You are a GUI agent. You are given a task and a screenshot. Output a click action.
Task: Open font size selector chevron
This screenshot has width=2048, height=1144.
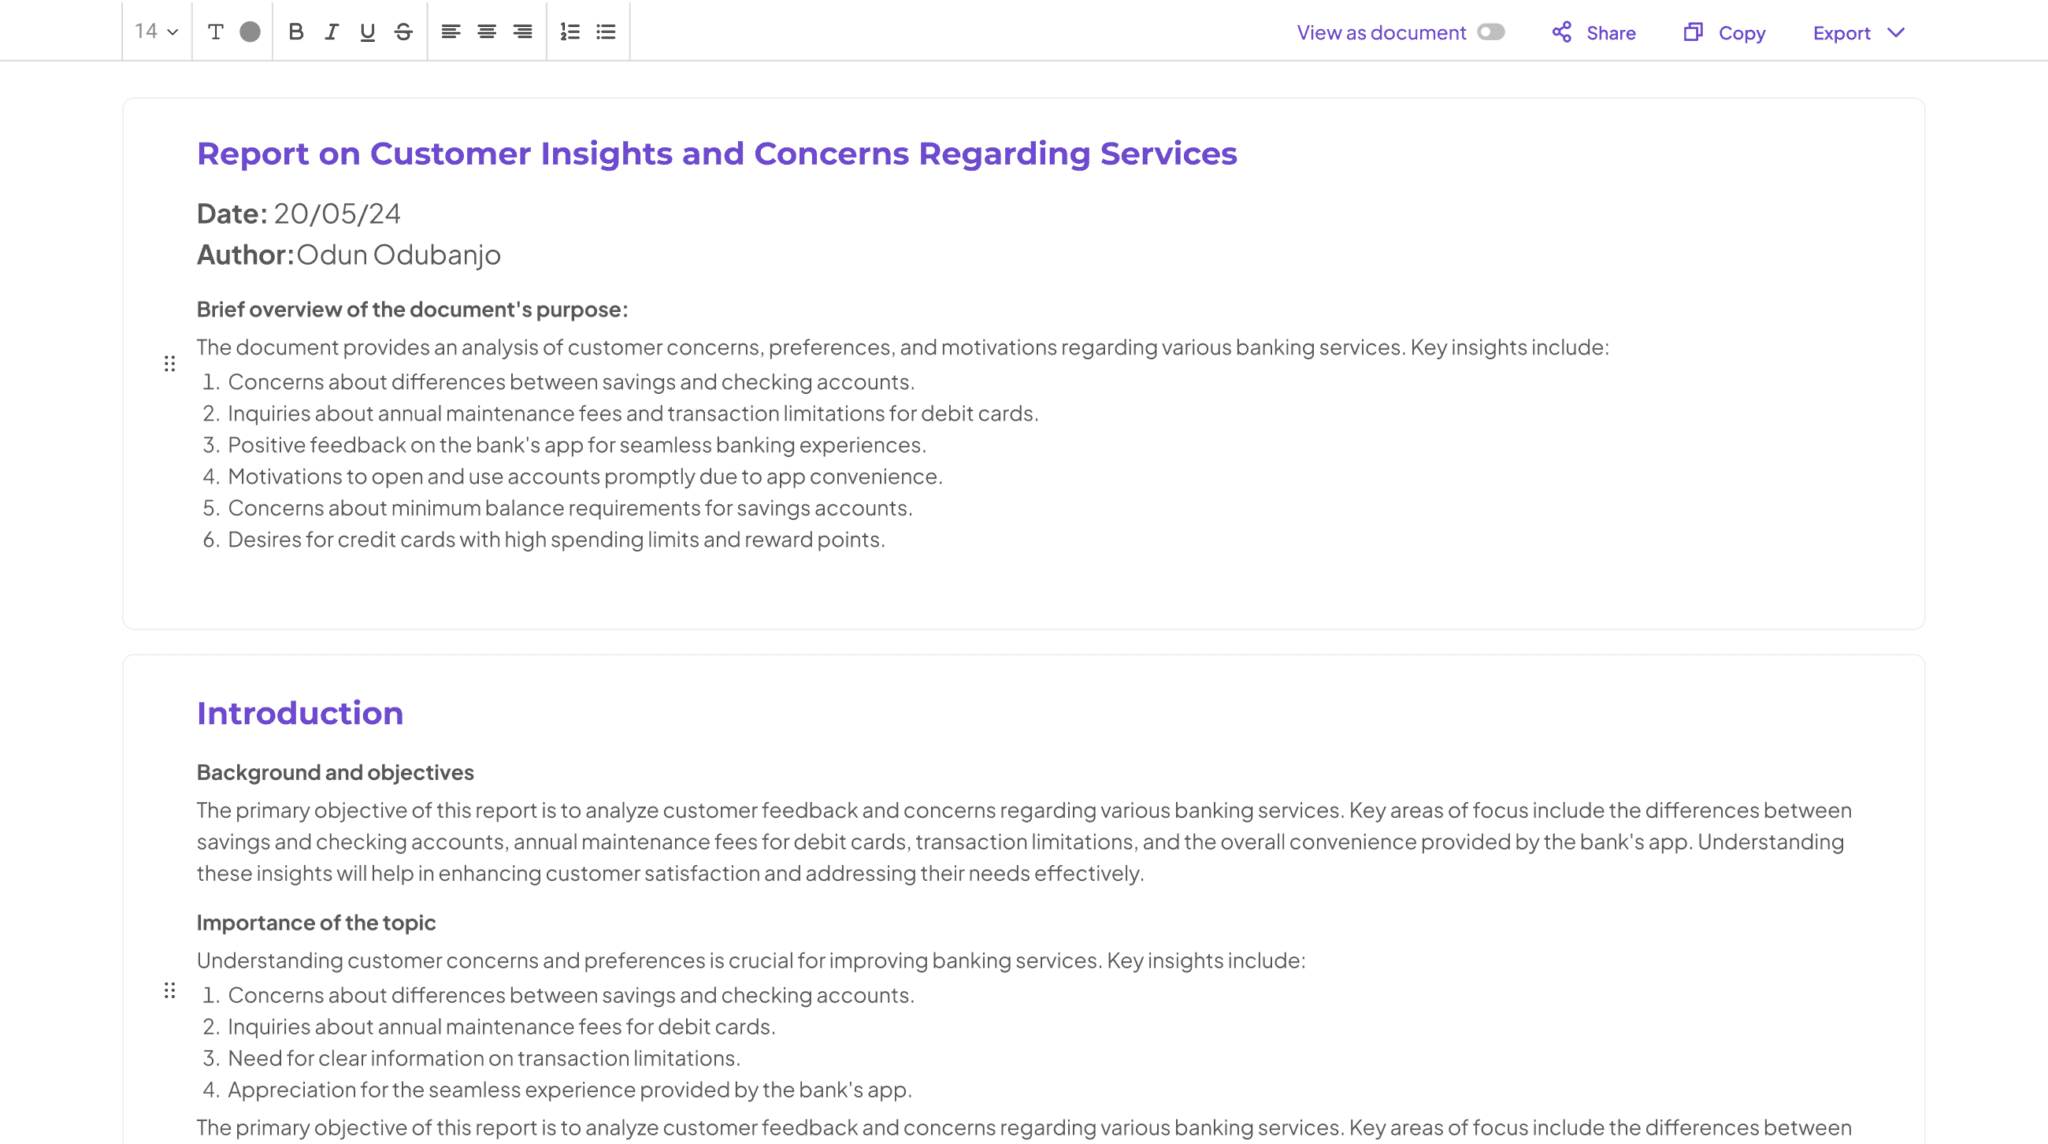pyautogui.click(x=174, y=31)
